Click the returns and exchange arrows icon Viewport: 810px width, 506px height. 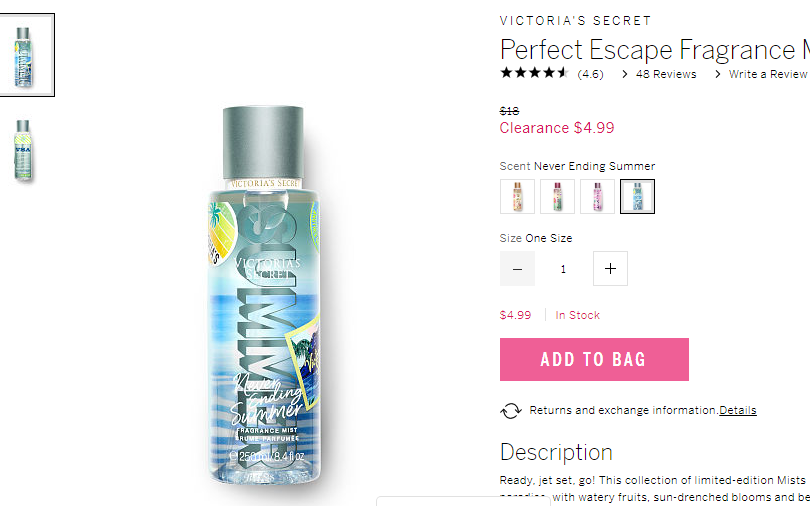point(511,410)
